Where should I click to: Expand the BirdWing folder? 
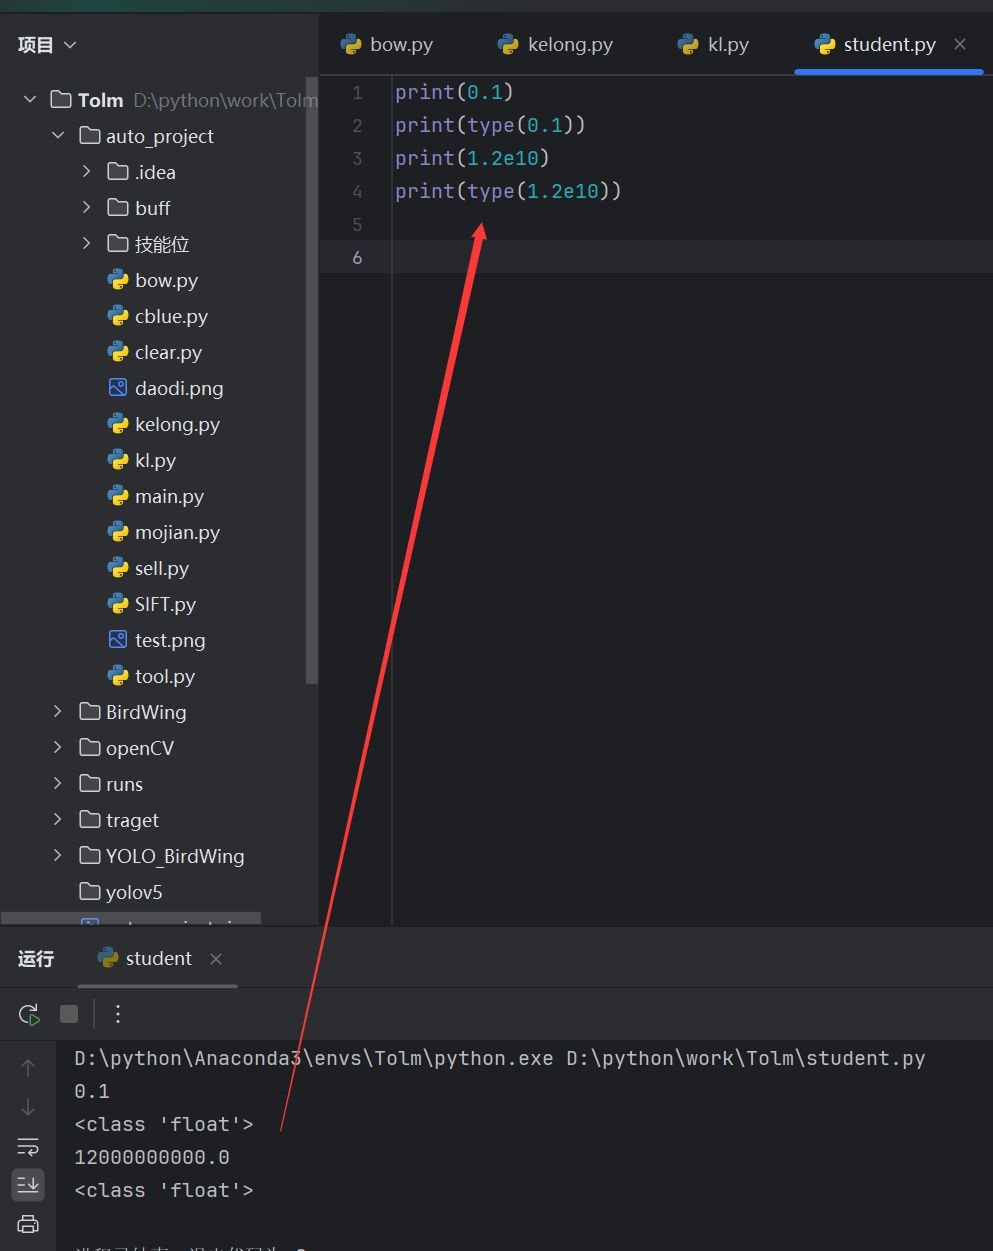click(x=58, y=712)
